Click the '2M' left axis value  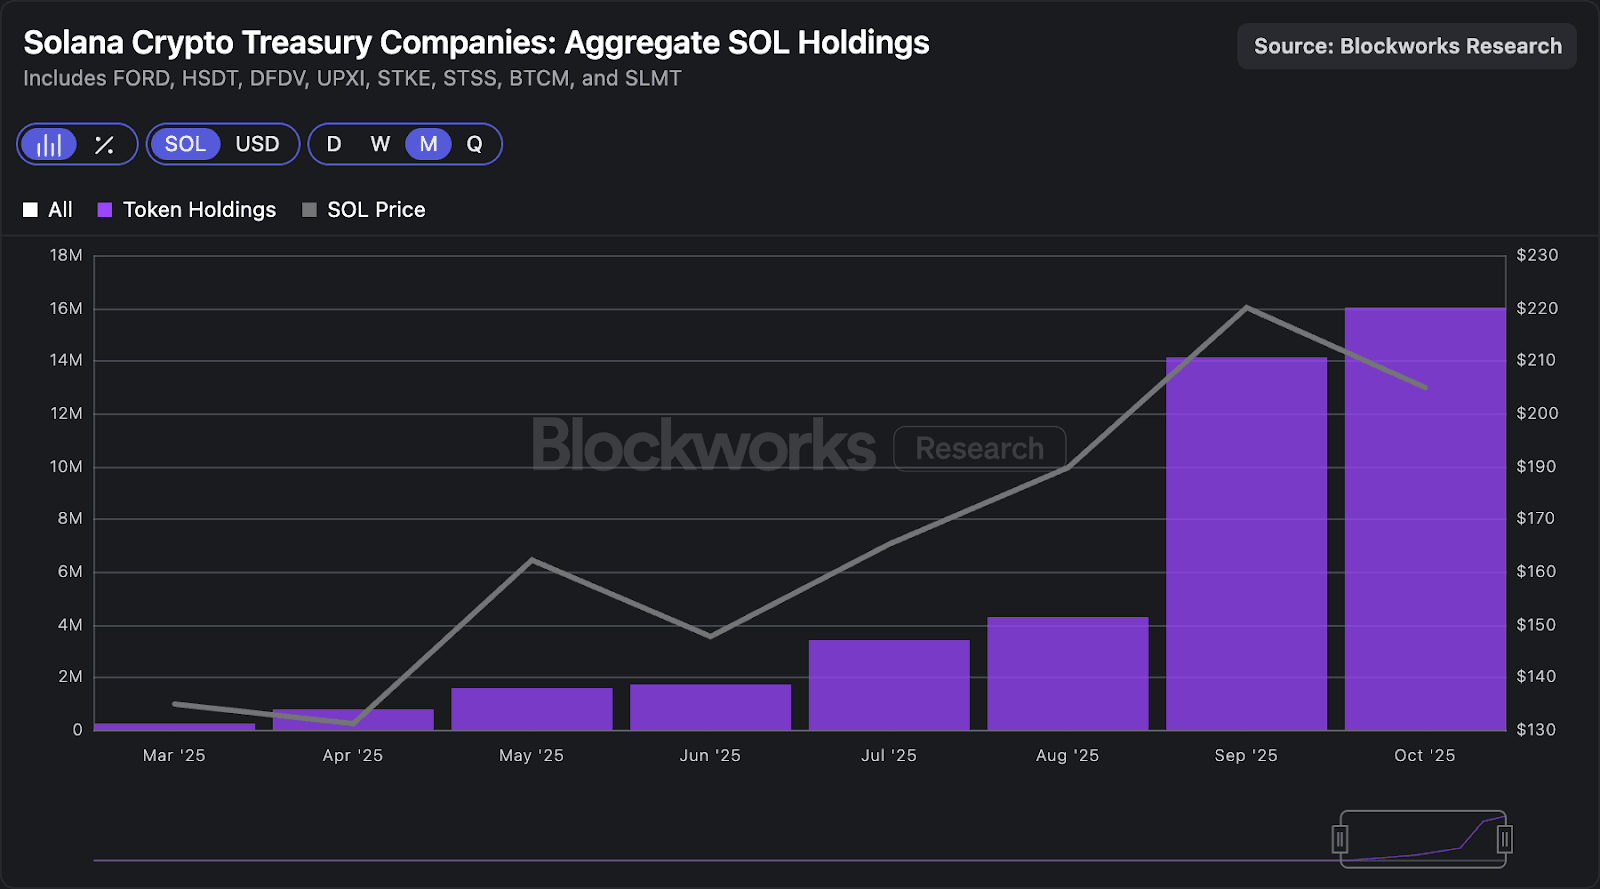pyautogui.click(x=70, y=677)
